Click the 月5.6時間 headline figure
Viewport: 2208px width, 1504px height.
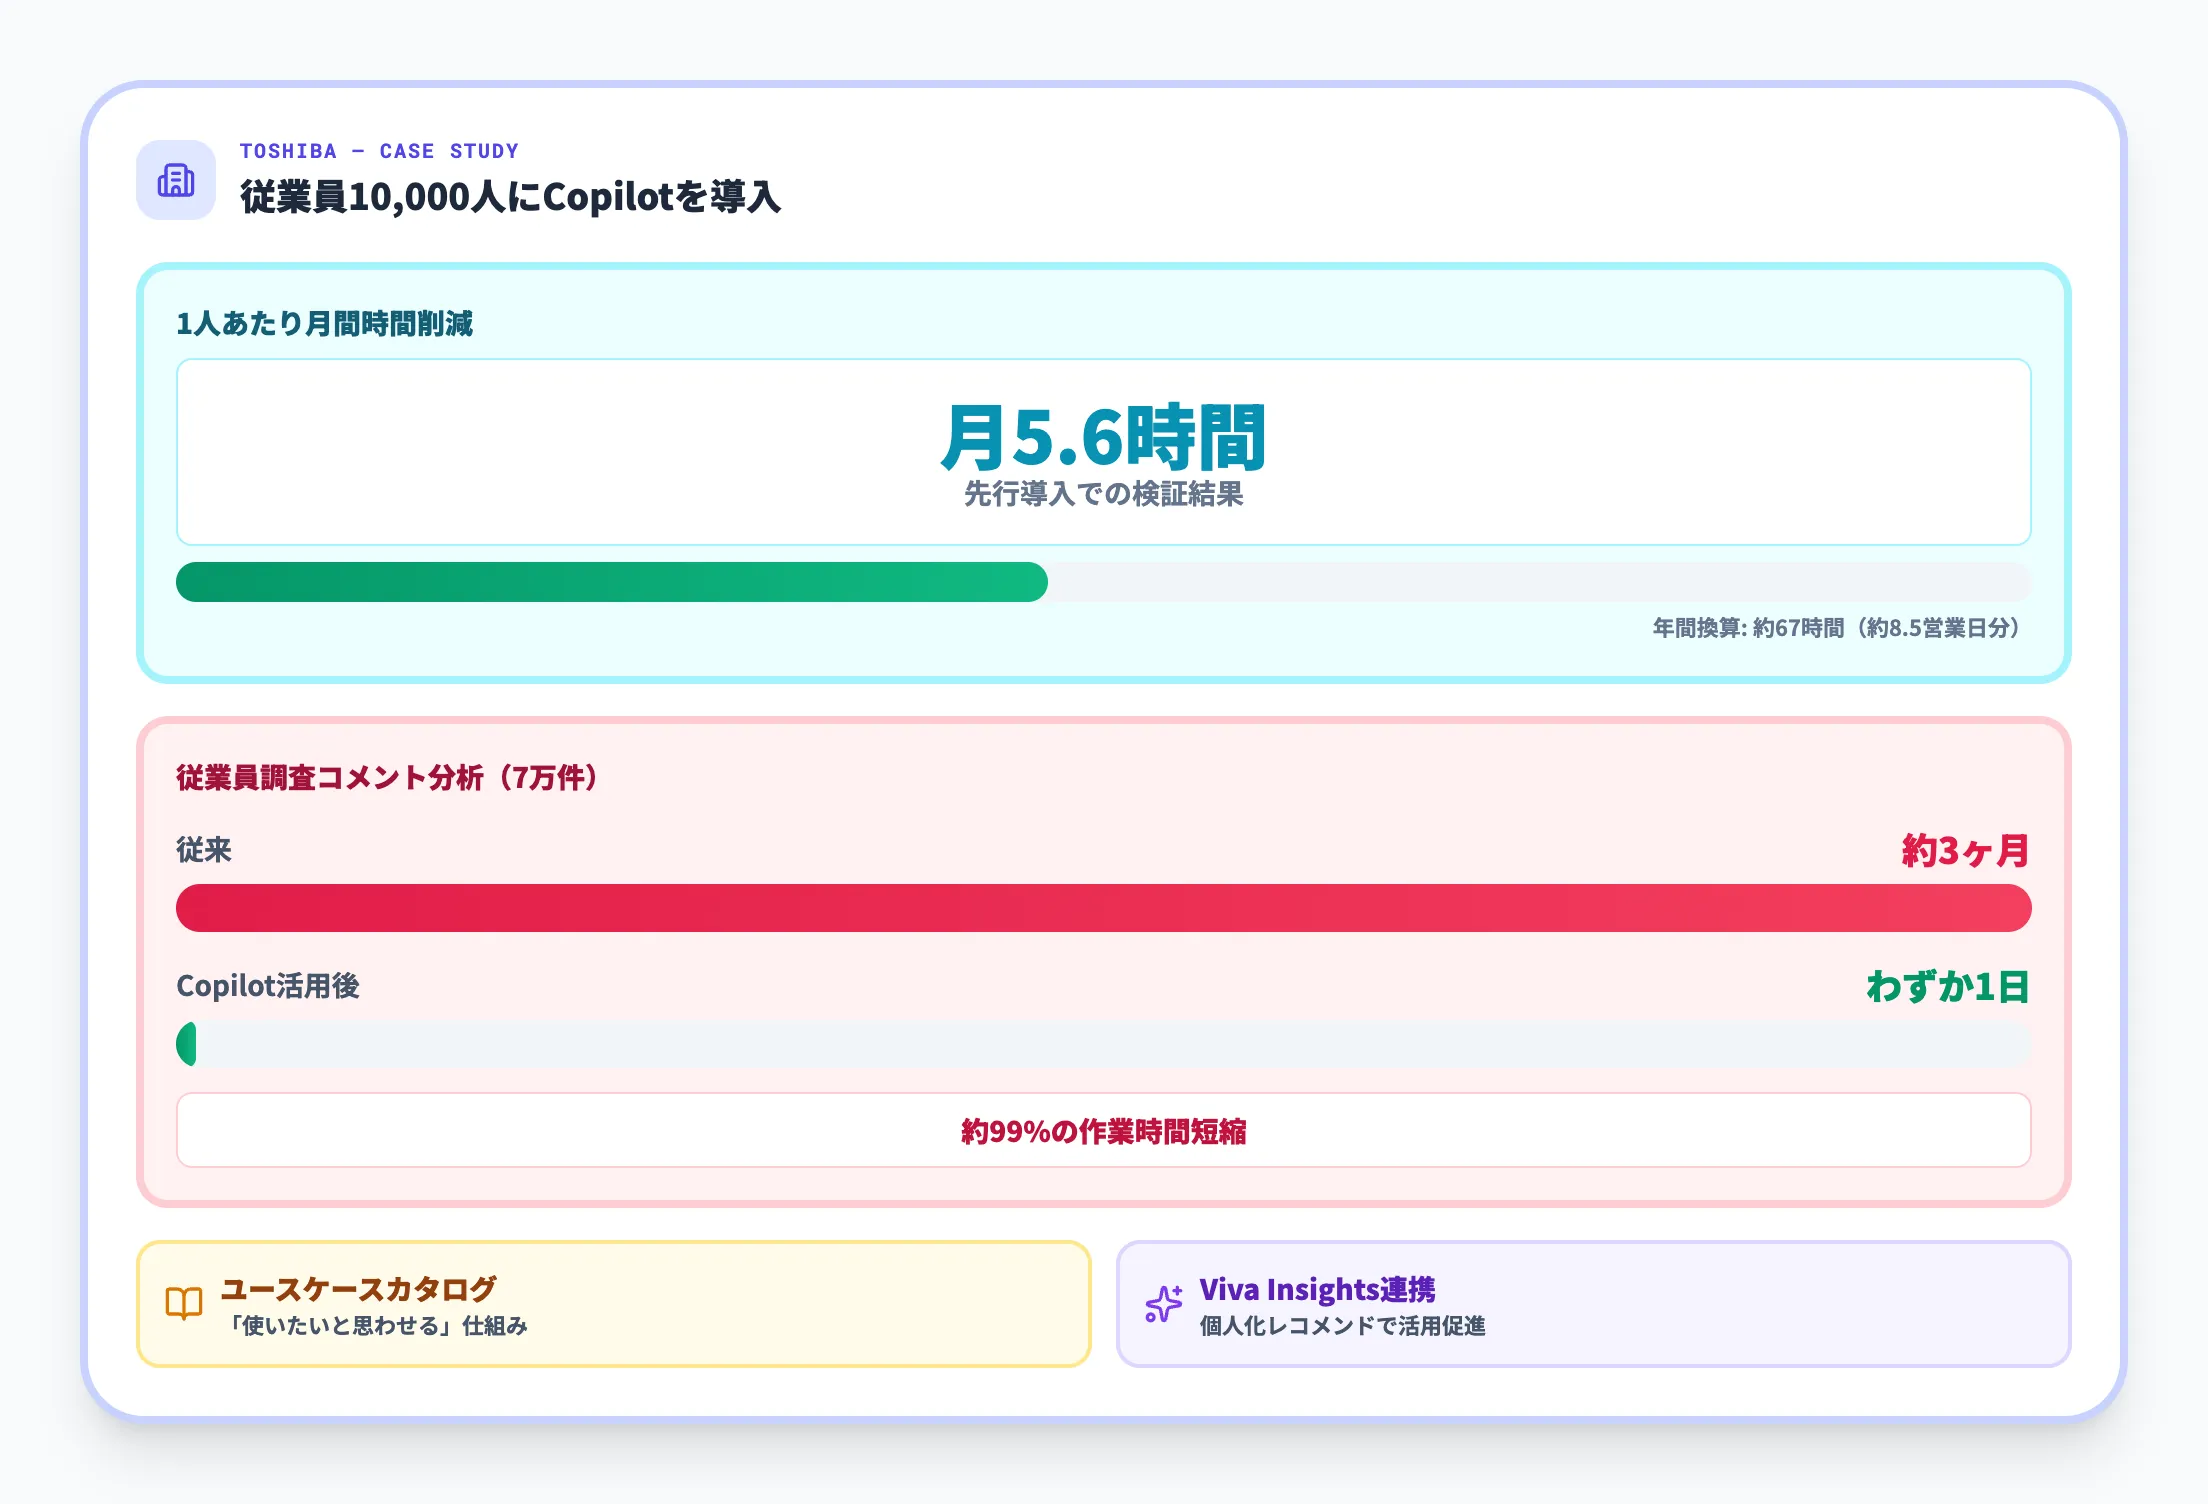pos(1103,437)
